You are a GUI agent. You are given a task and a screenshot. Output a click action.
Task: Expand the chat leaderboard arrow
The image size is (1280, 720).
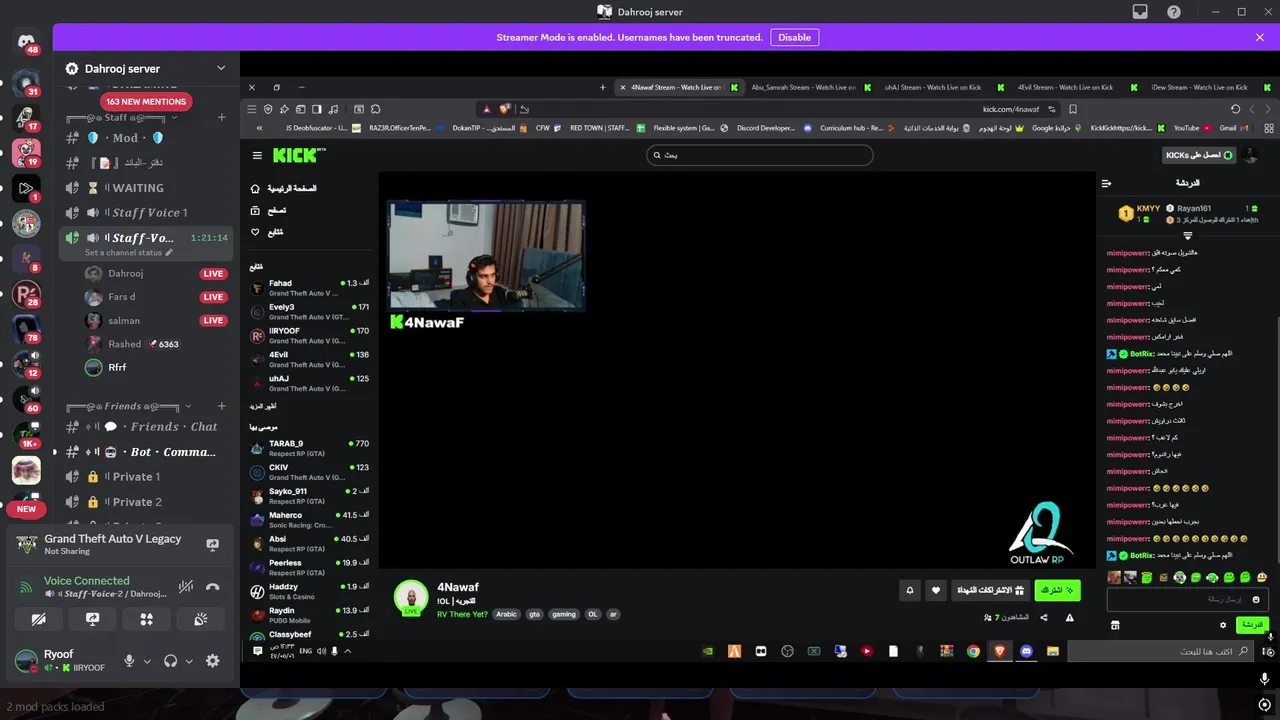[1188, 236]
